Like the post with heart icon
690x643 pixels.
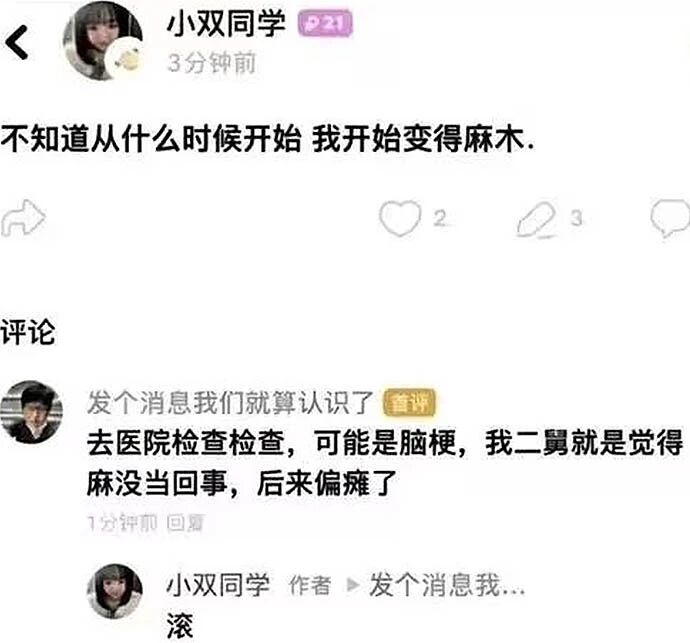tap(400, 218)
